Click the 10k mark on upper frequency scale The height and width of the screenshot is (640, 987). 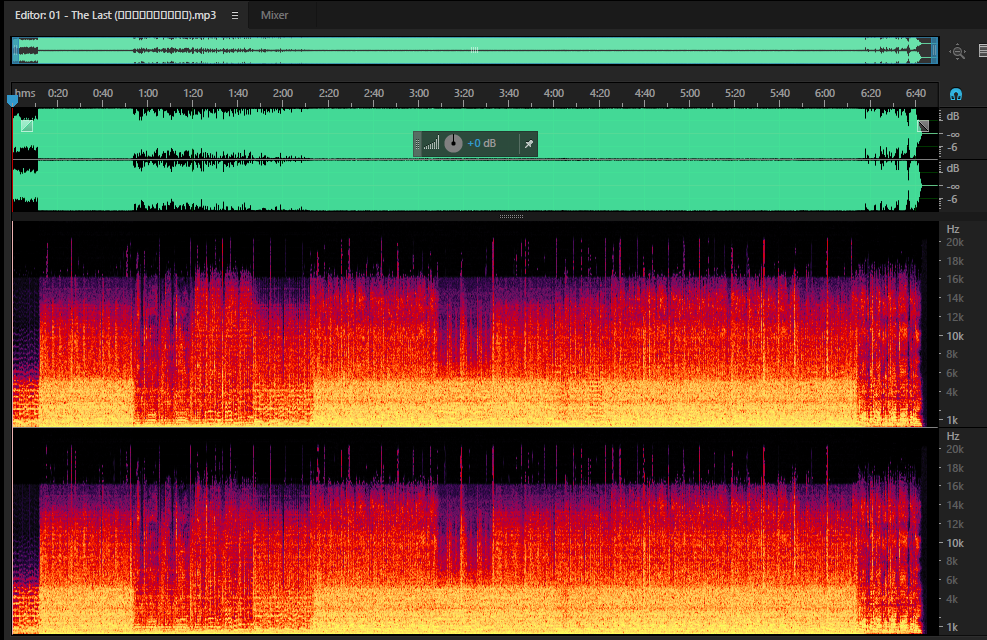click(955, 336)
